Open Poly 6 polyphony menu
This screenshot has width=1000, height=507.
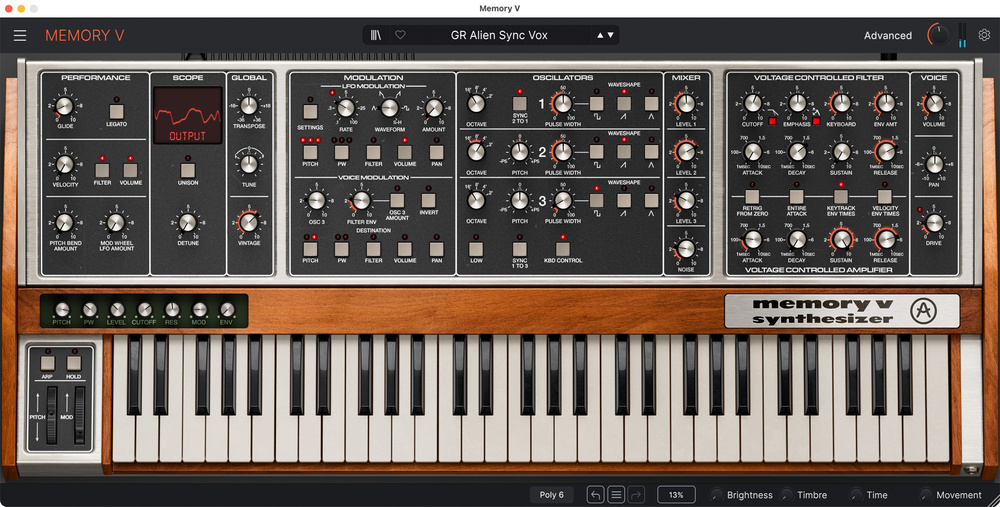pos(552,495)
